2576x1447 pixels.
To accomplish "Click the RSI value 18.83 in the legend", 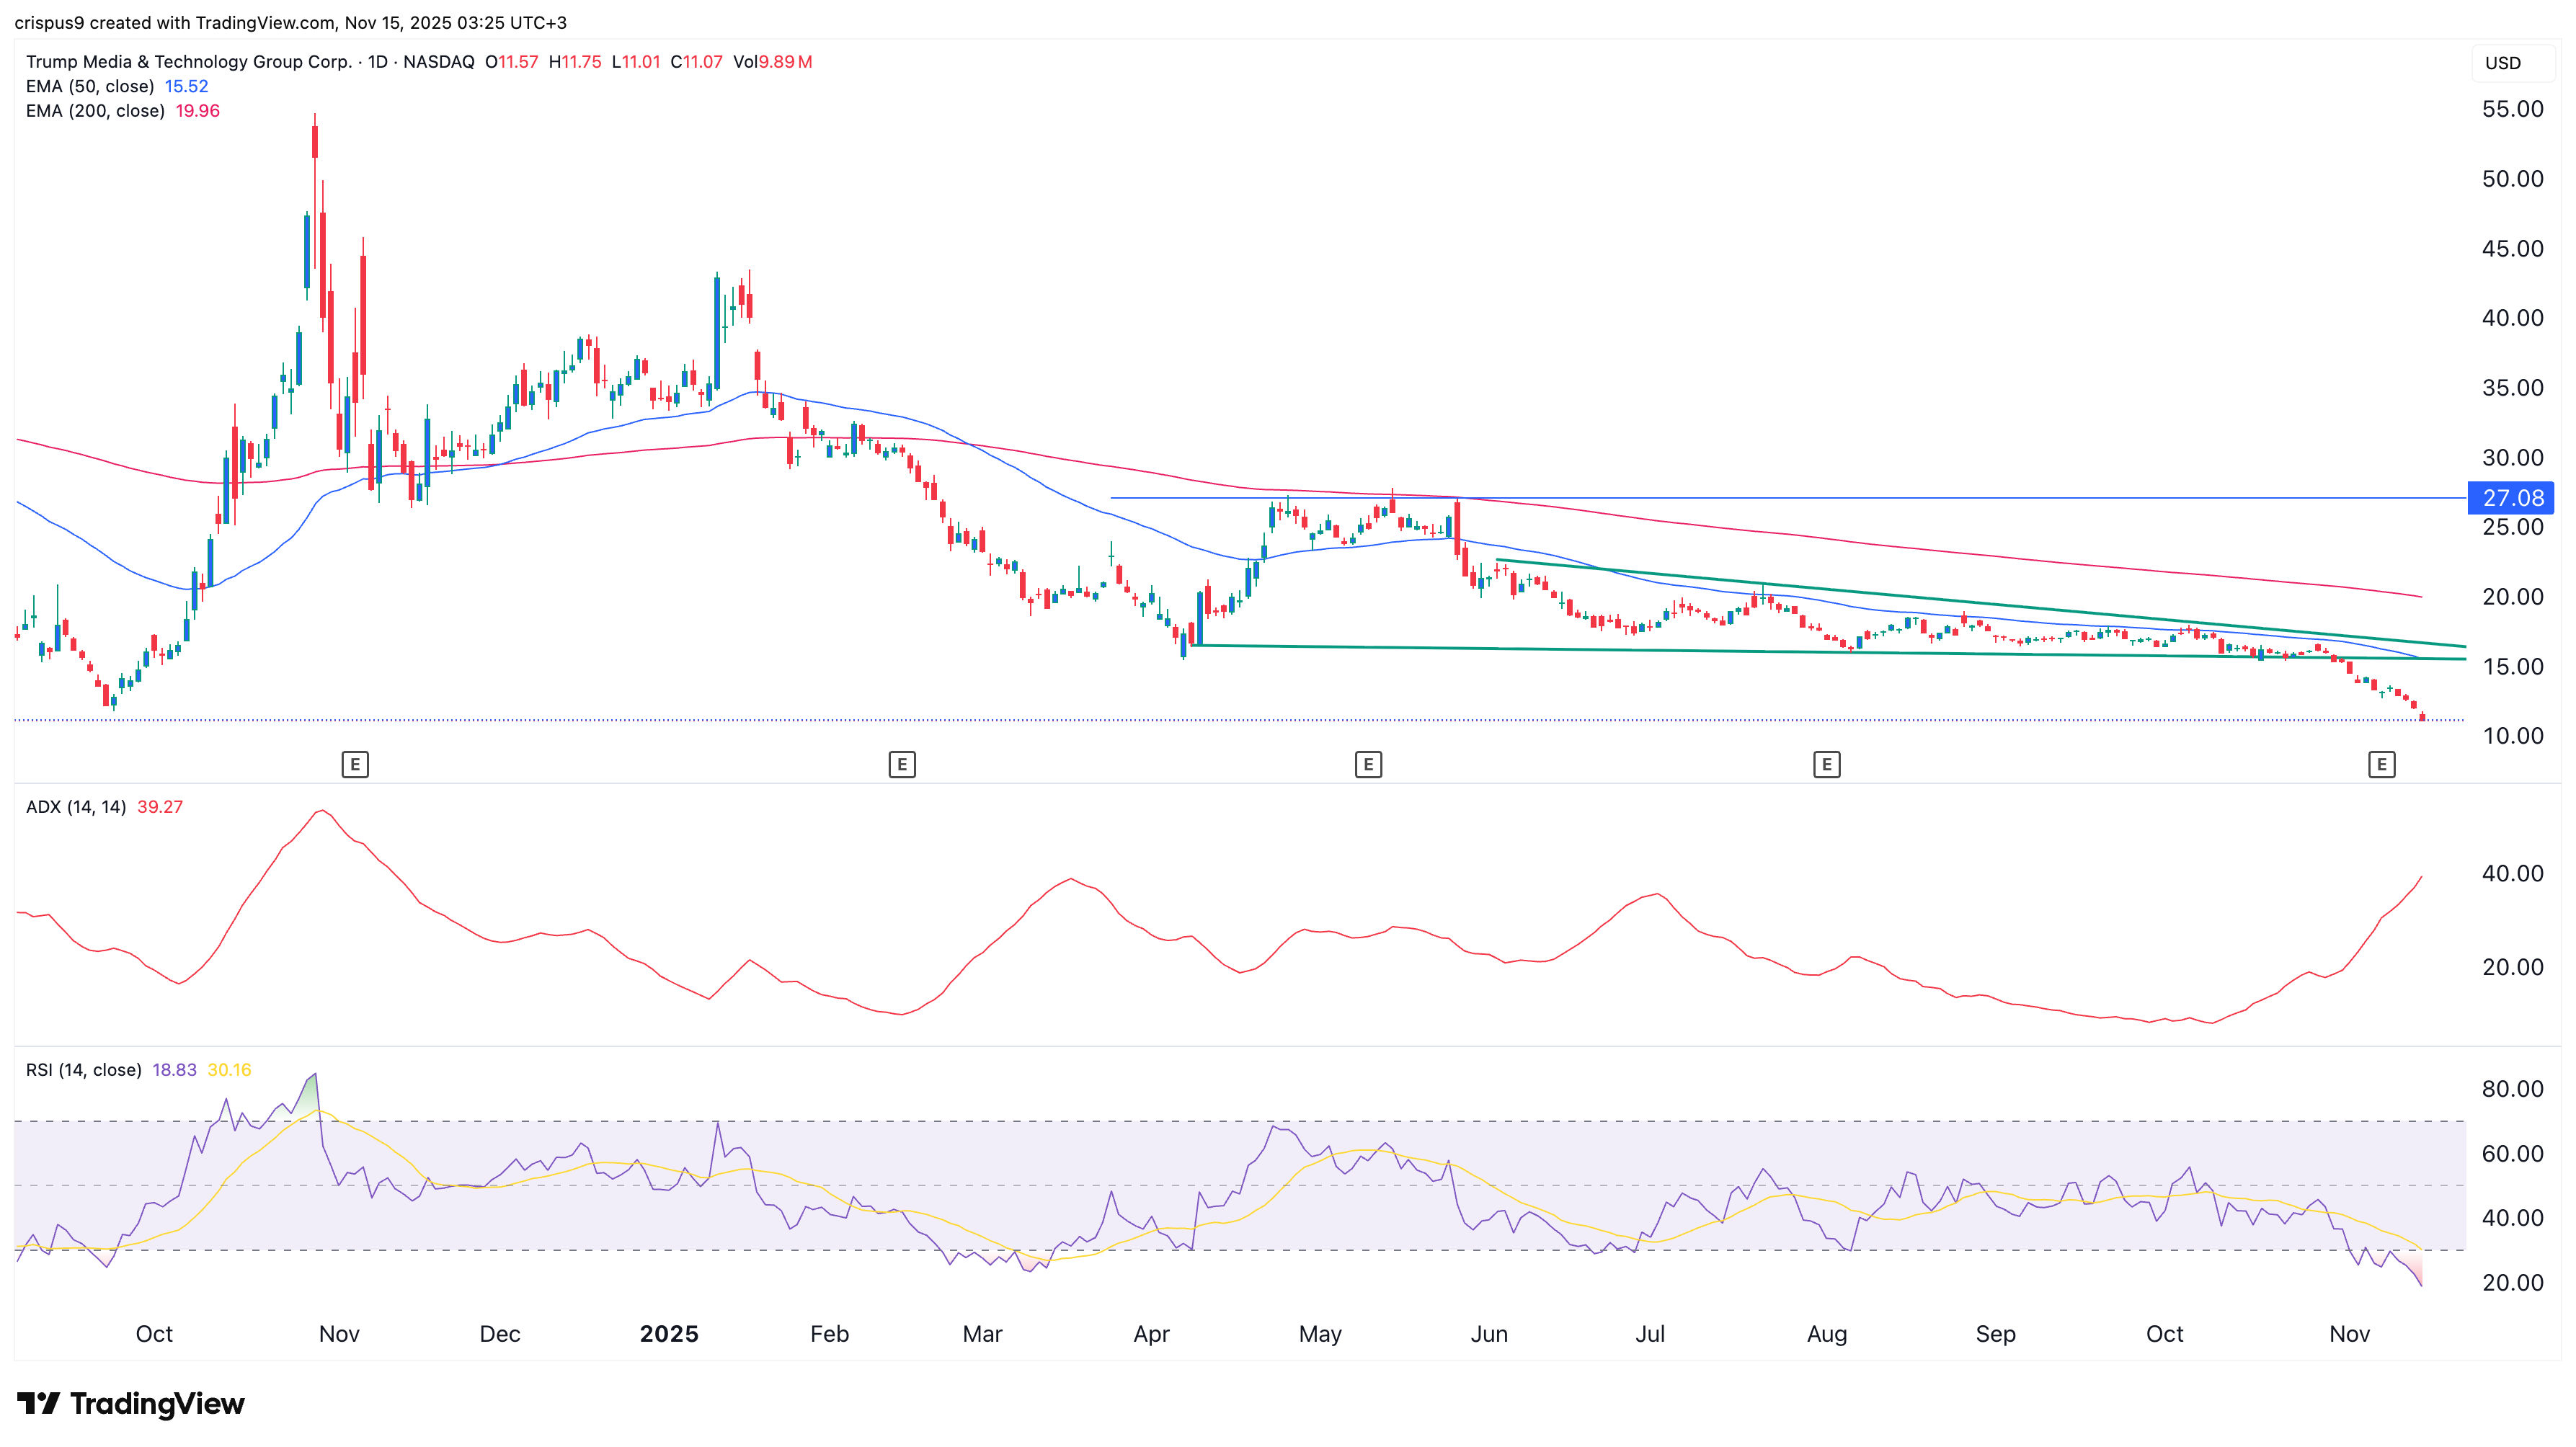I will pos(174,1070).
